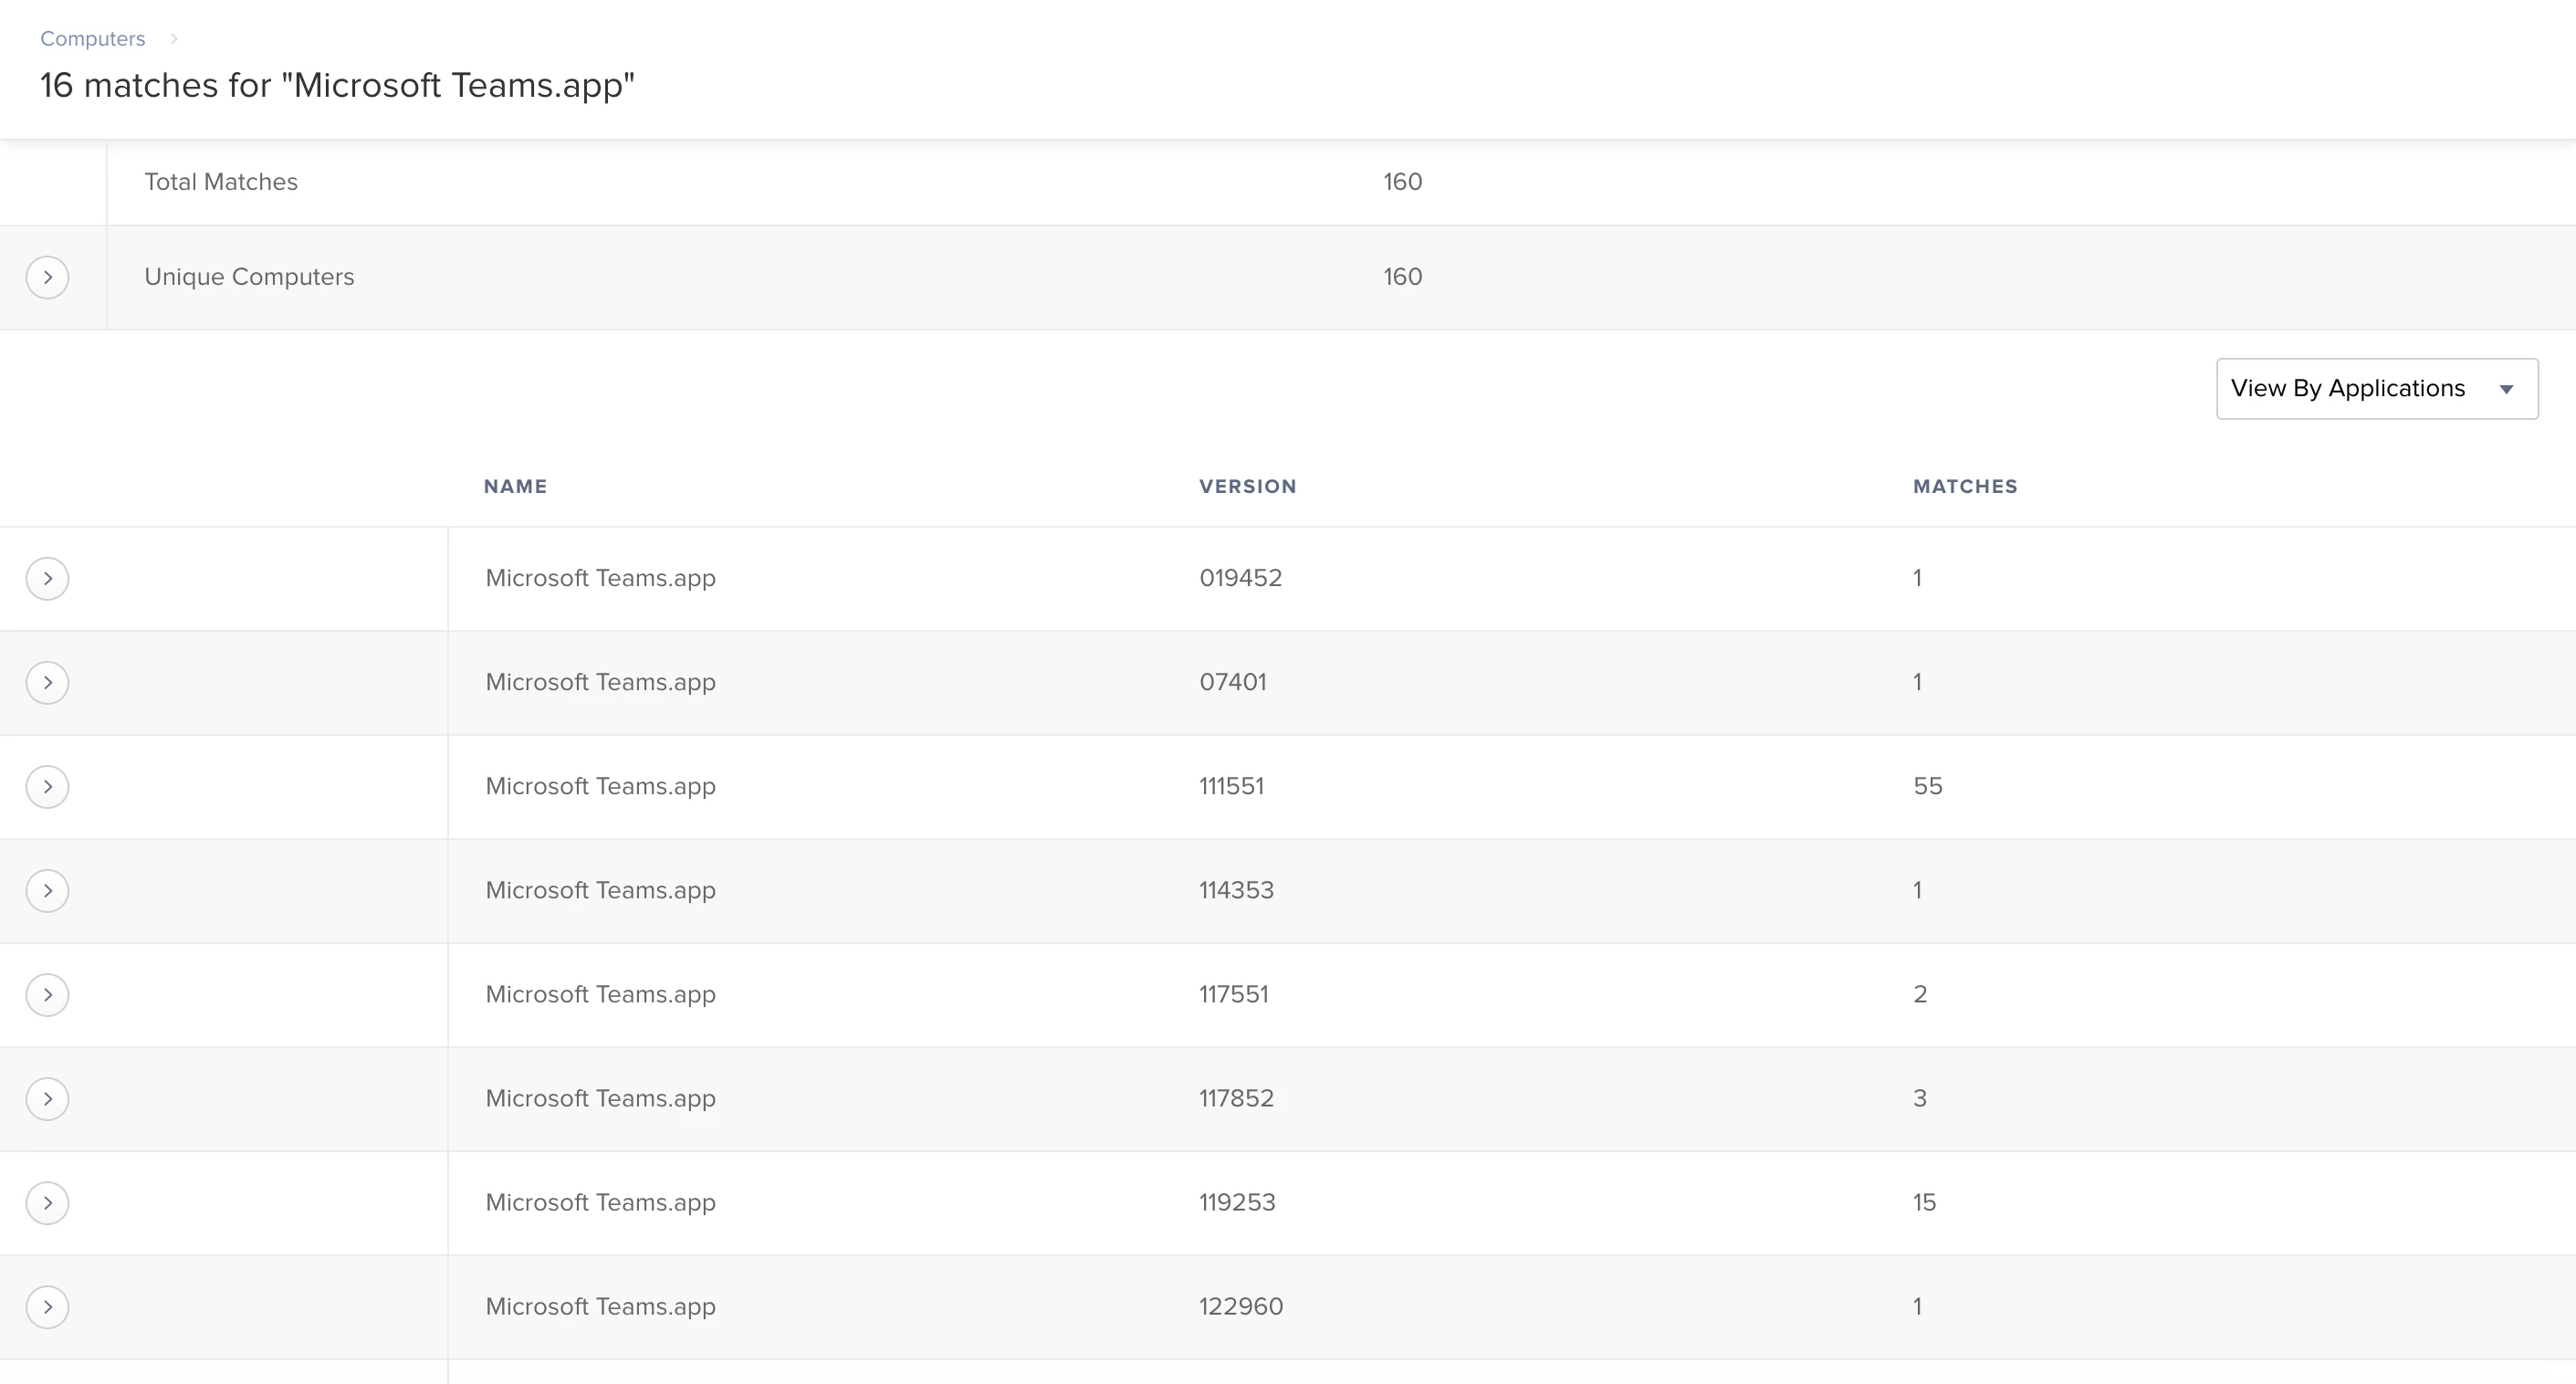The height and width of the screenshot is (1384, 2576).
Task: Expand the version 07401 row
Action: pos(47,682)
